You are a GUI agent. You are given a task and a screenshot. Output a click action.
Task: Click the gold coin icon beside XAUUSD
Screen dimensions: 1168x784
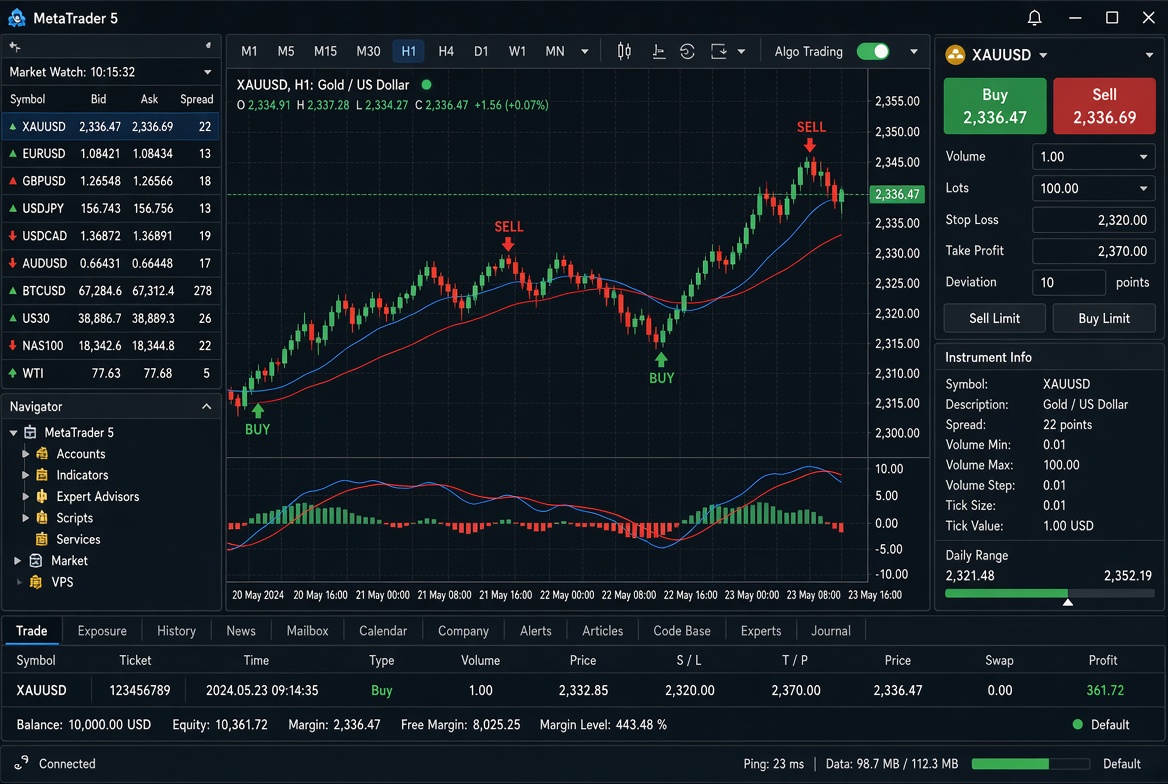[x=955, y=54]
